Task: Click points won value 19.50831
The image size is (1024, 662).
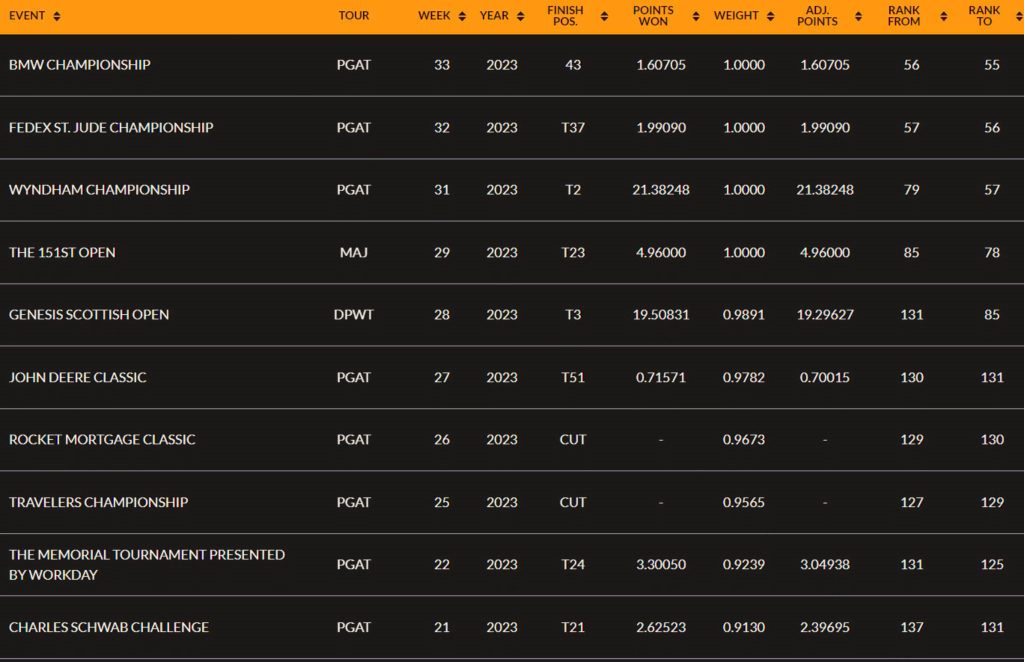Action: (x=661, y=315)
